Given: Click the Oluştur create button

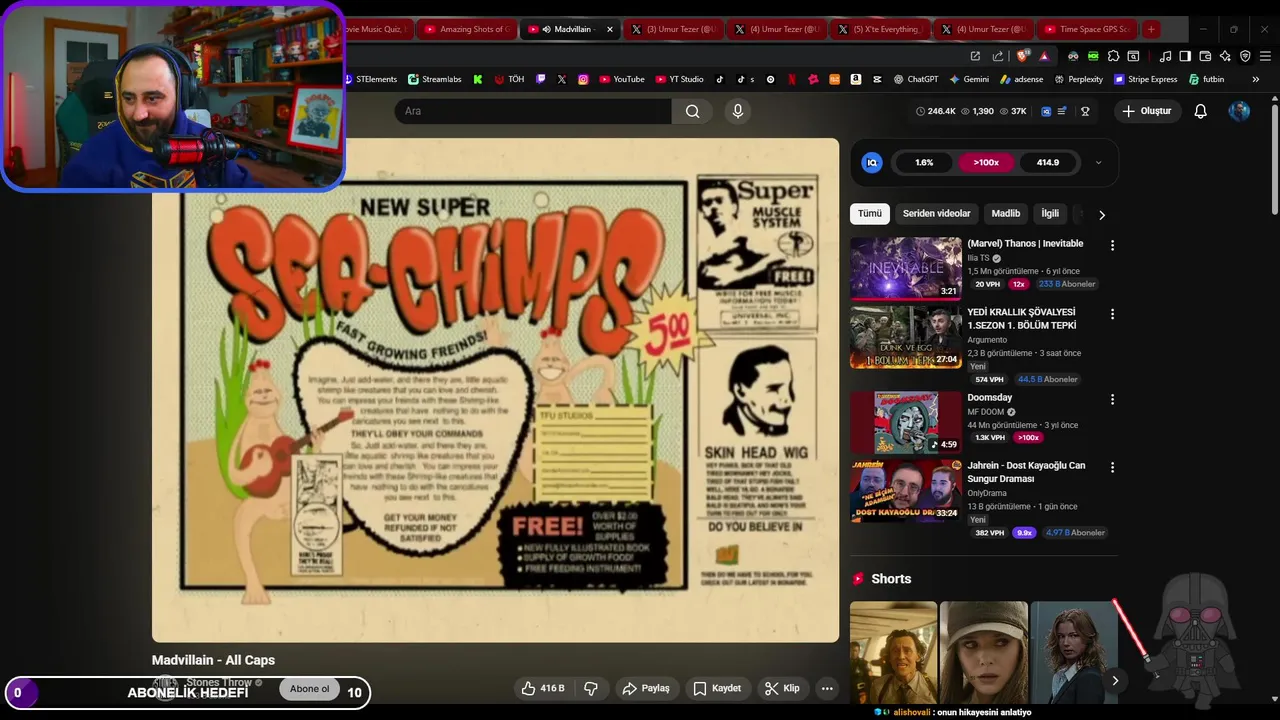Looking at the screenshot, I should [x=1146, y=111].
